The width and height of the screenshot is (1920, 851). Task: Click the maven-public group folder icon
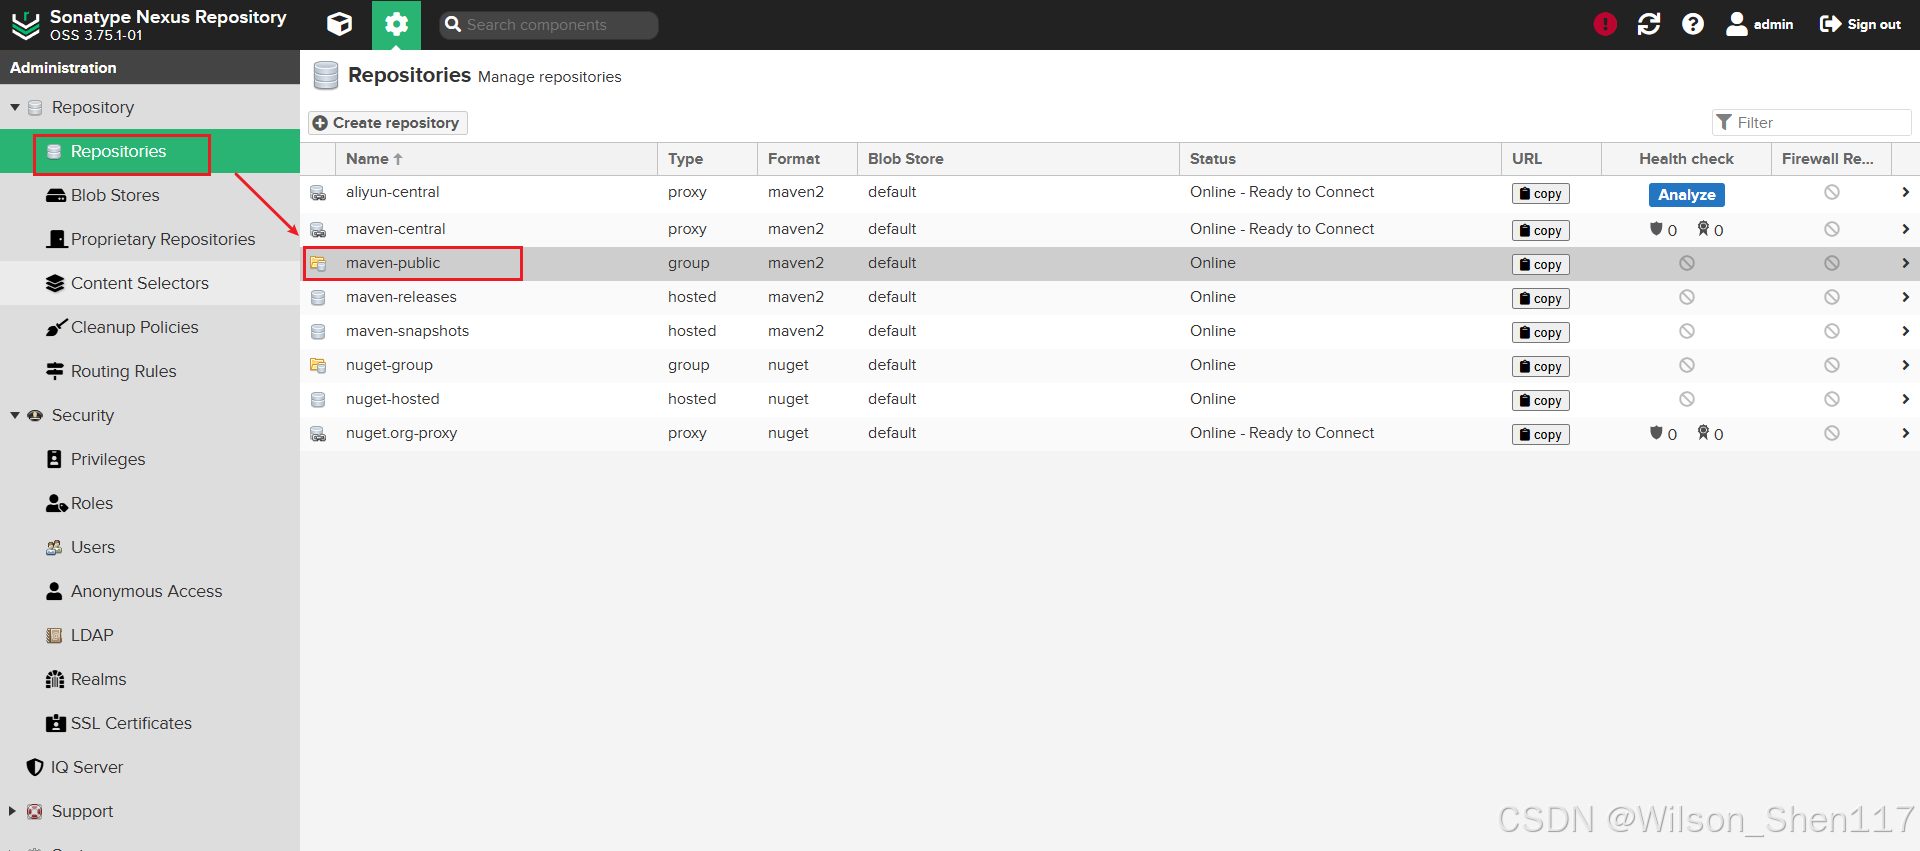pos(318,263)
